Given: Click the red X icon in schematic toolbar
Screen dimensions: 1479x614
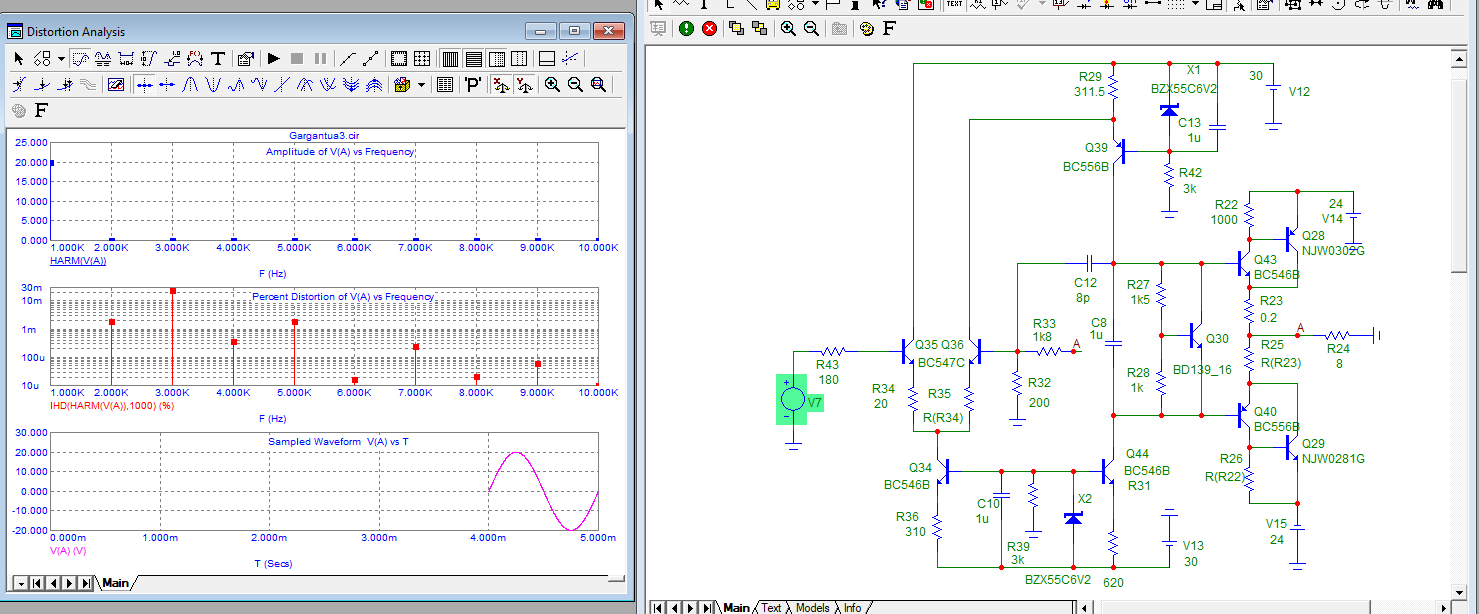Looking at the screenshot, I should (709, 28).
